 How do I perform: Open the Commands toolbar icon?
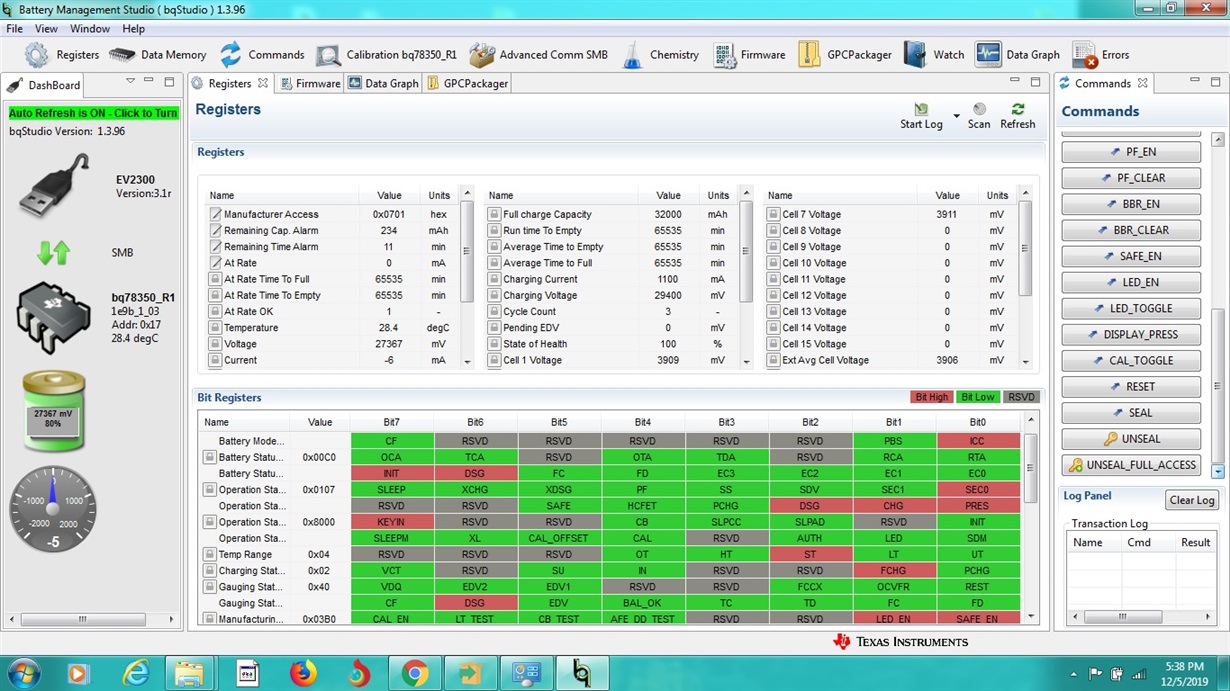click(x=261, y=55)
